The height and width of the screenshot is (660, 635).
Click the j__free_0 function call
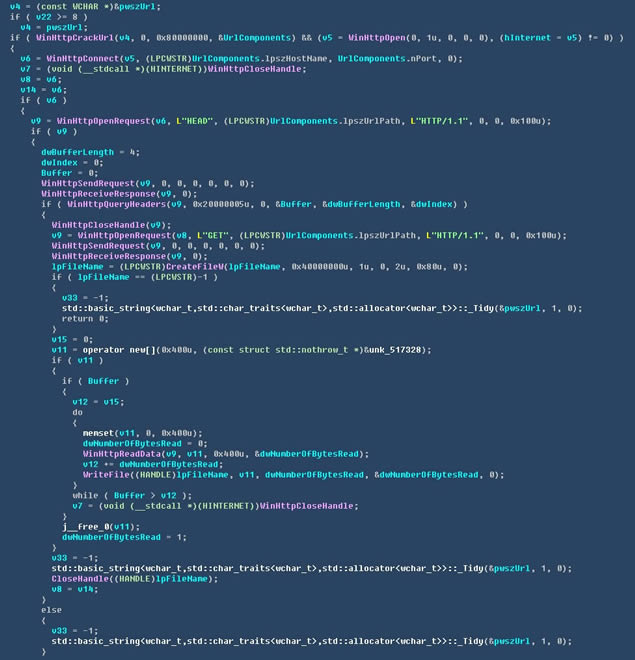(84, 527)
